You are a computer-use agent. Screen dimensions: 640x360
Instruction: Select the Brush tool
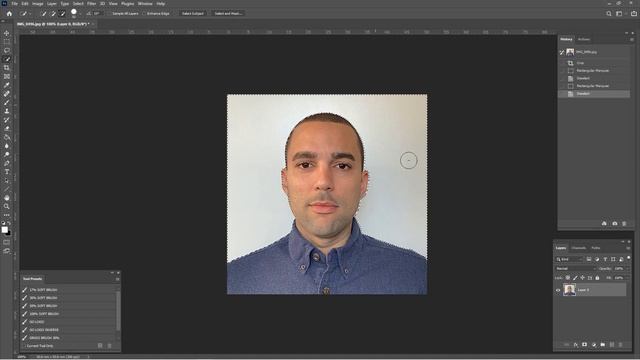[x=7, y=102]
